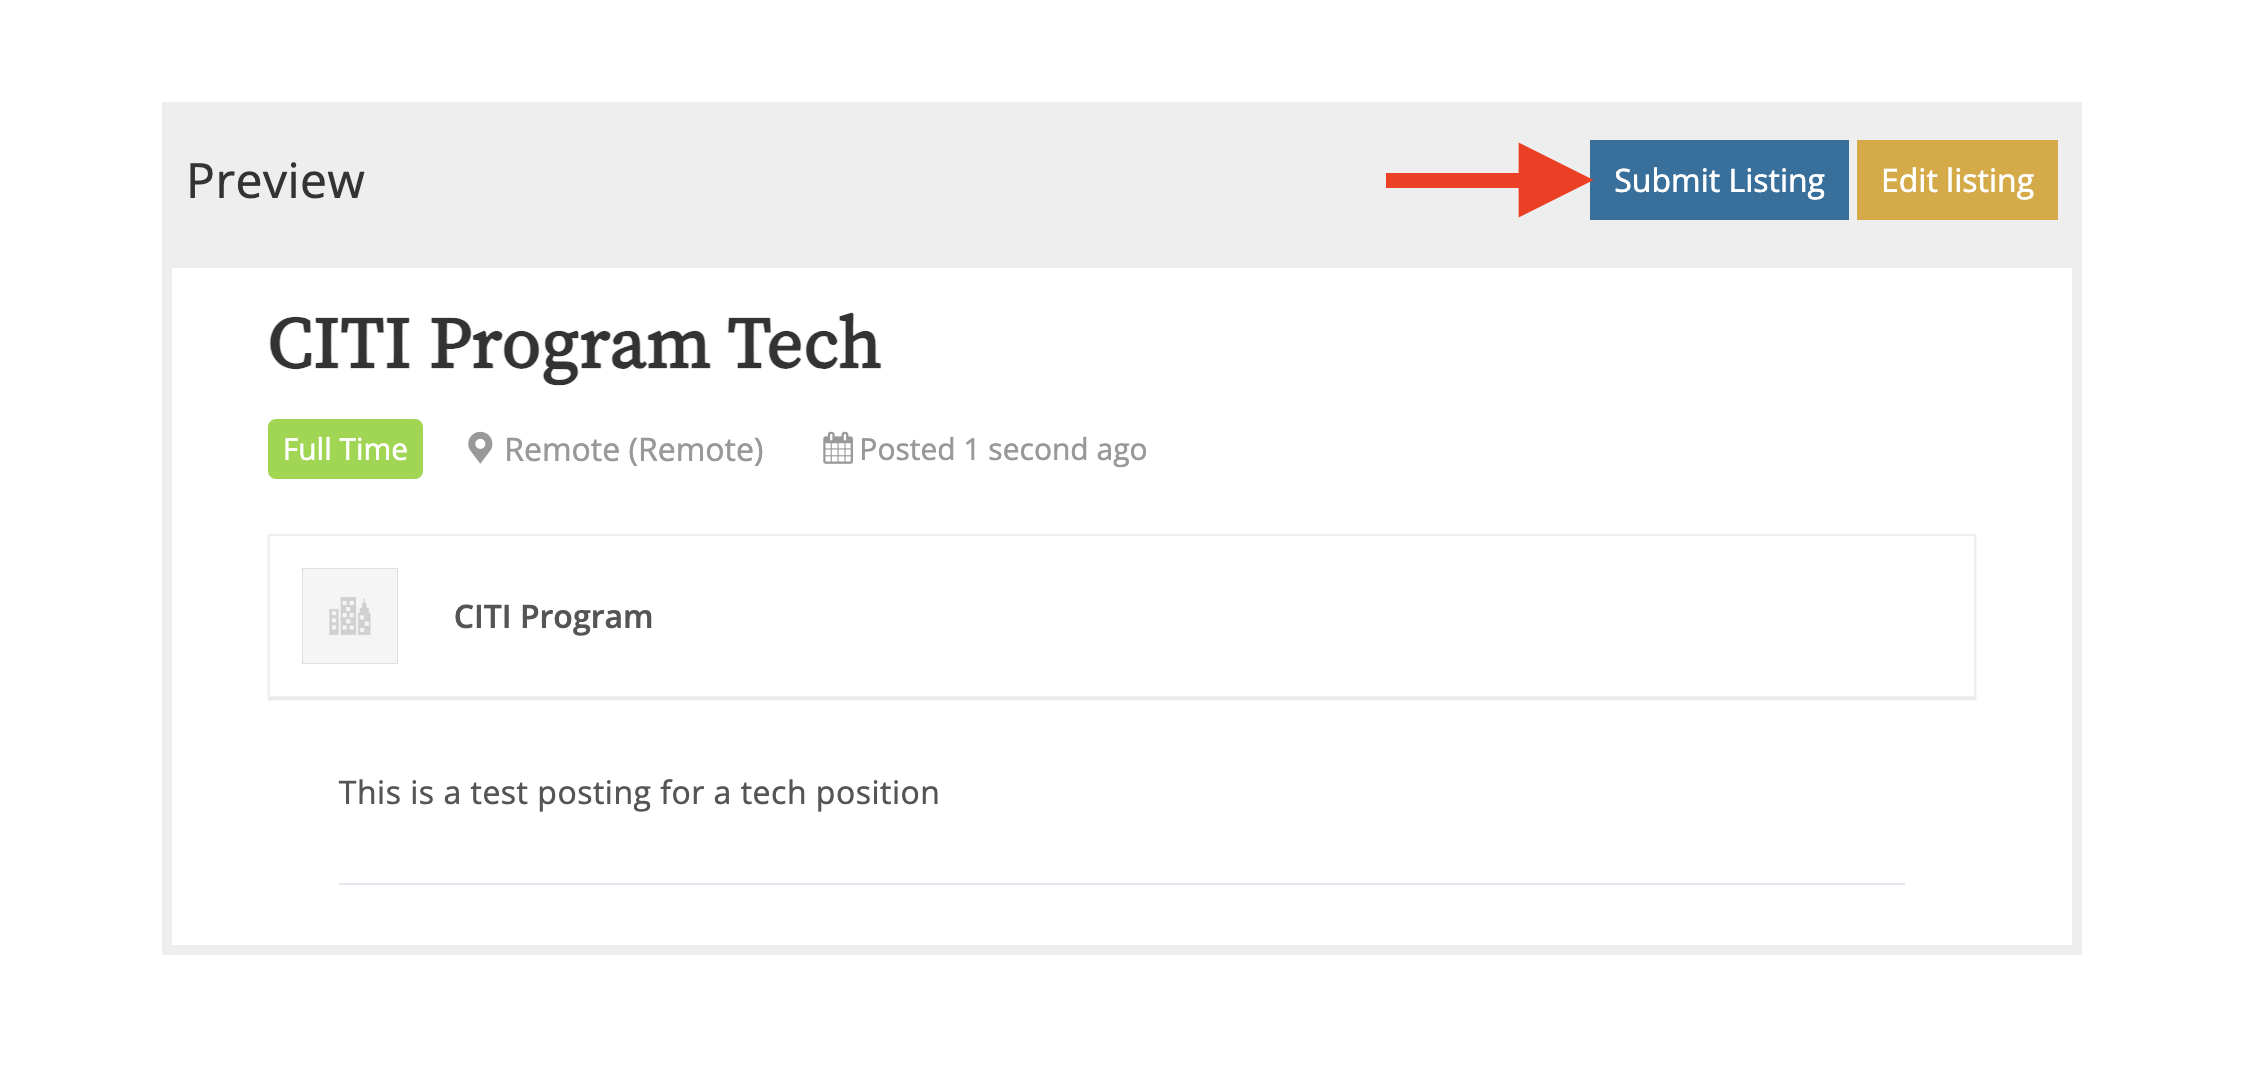Click the Submit Listing button

click(x=1718, y=180)
